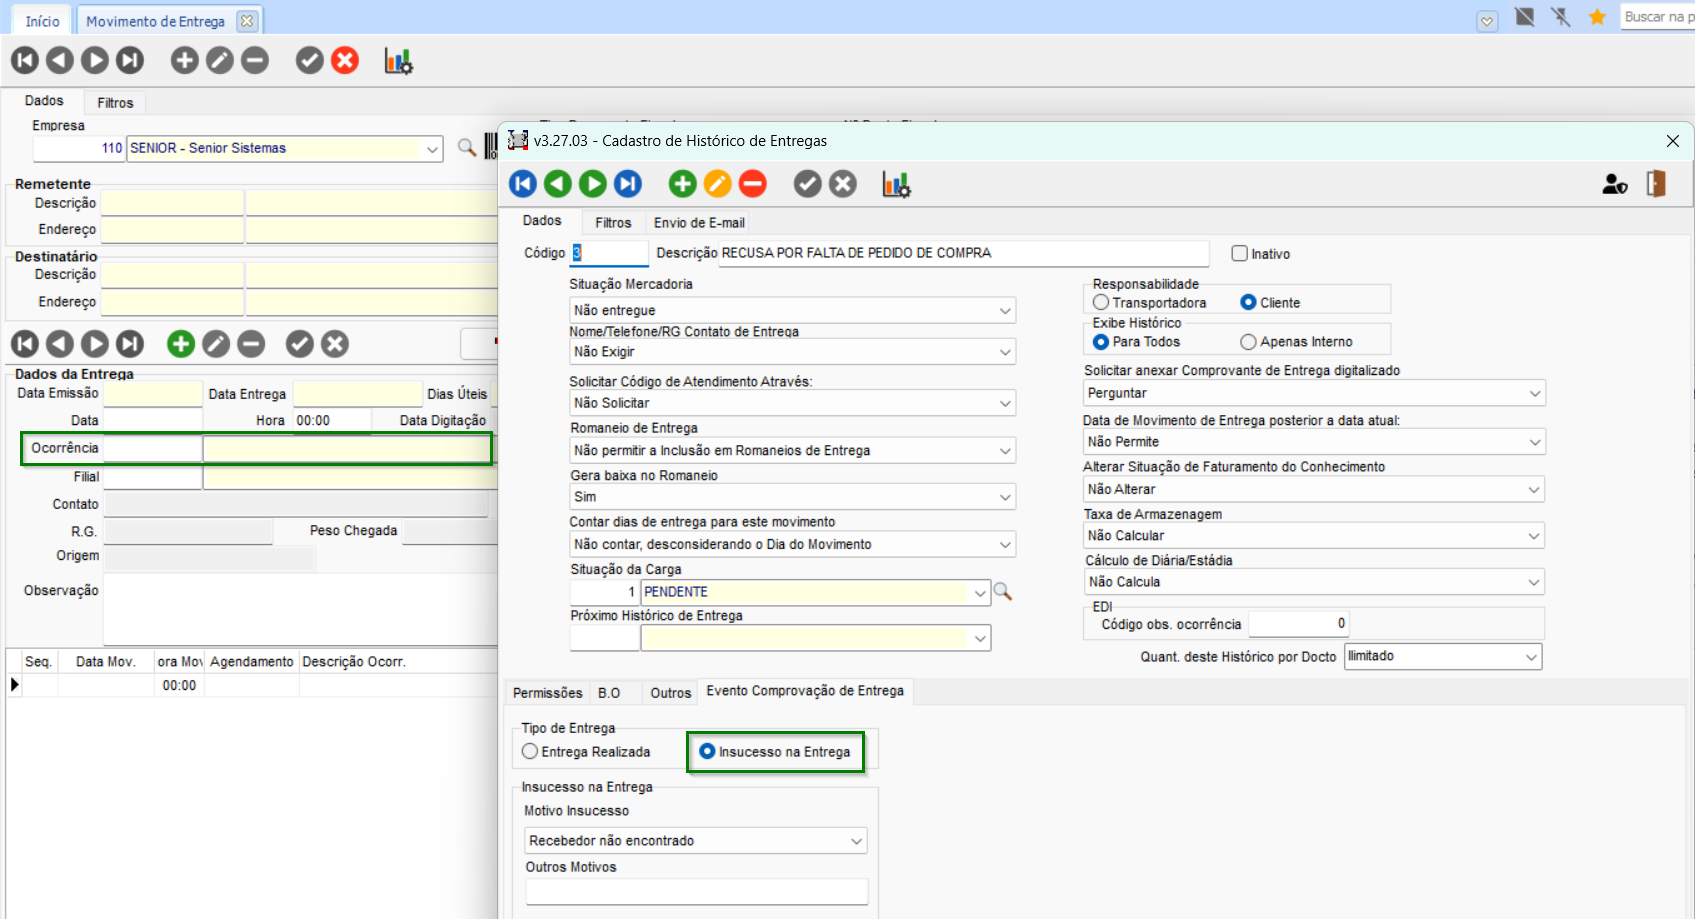This screenshot has width=1695, height=919.
Task: Select the Transportadora responsibility option
Action: pyautogui.click(x=1101, y=302)
